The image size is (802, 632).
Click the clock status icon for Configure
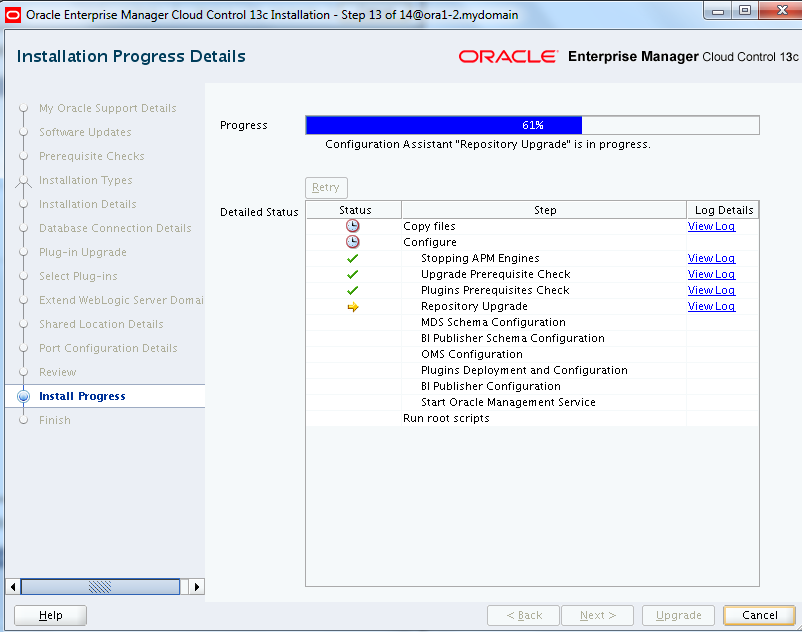[x=352, y=242]
